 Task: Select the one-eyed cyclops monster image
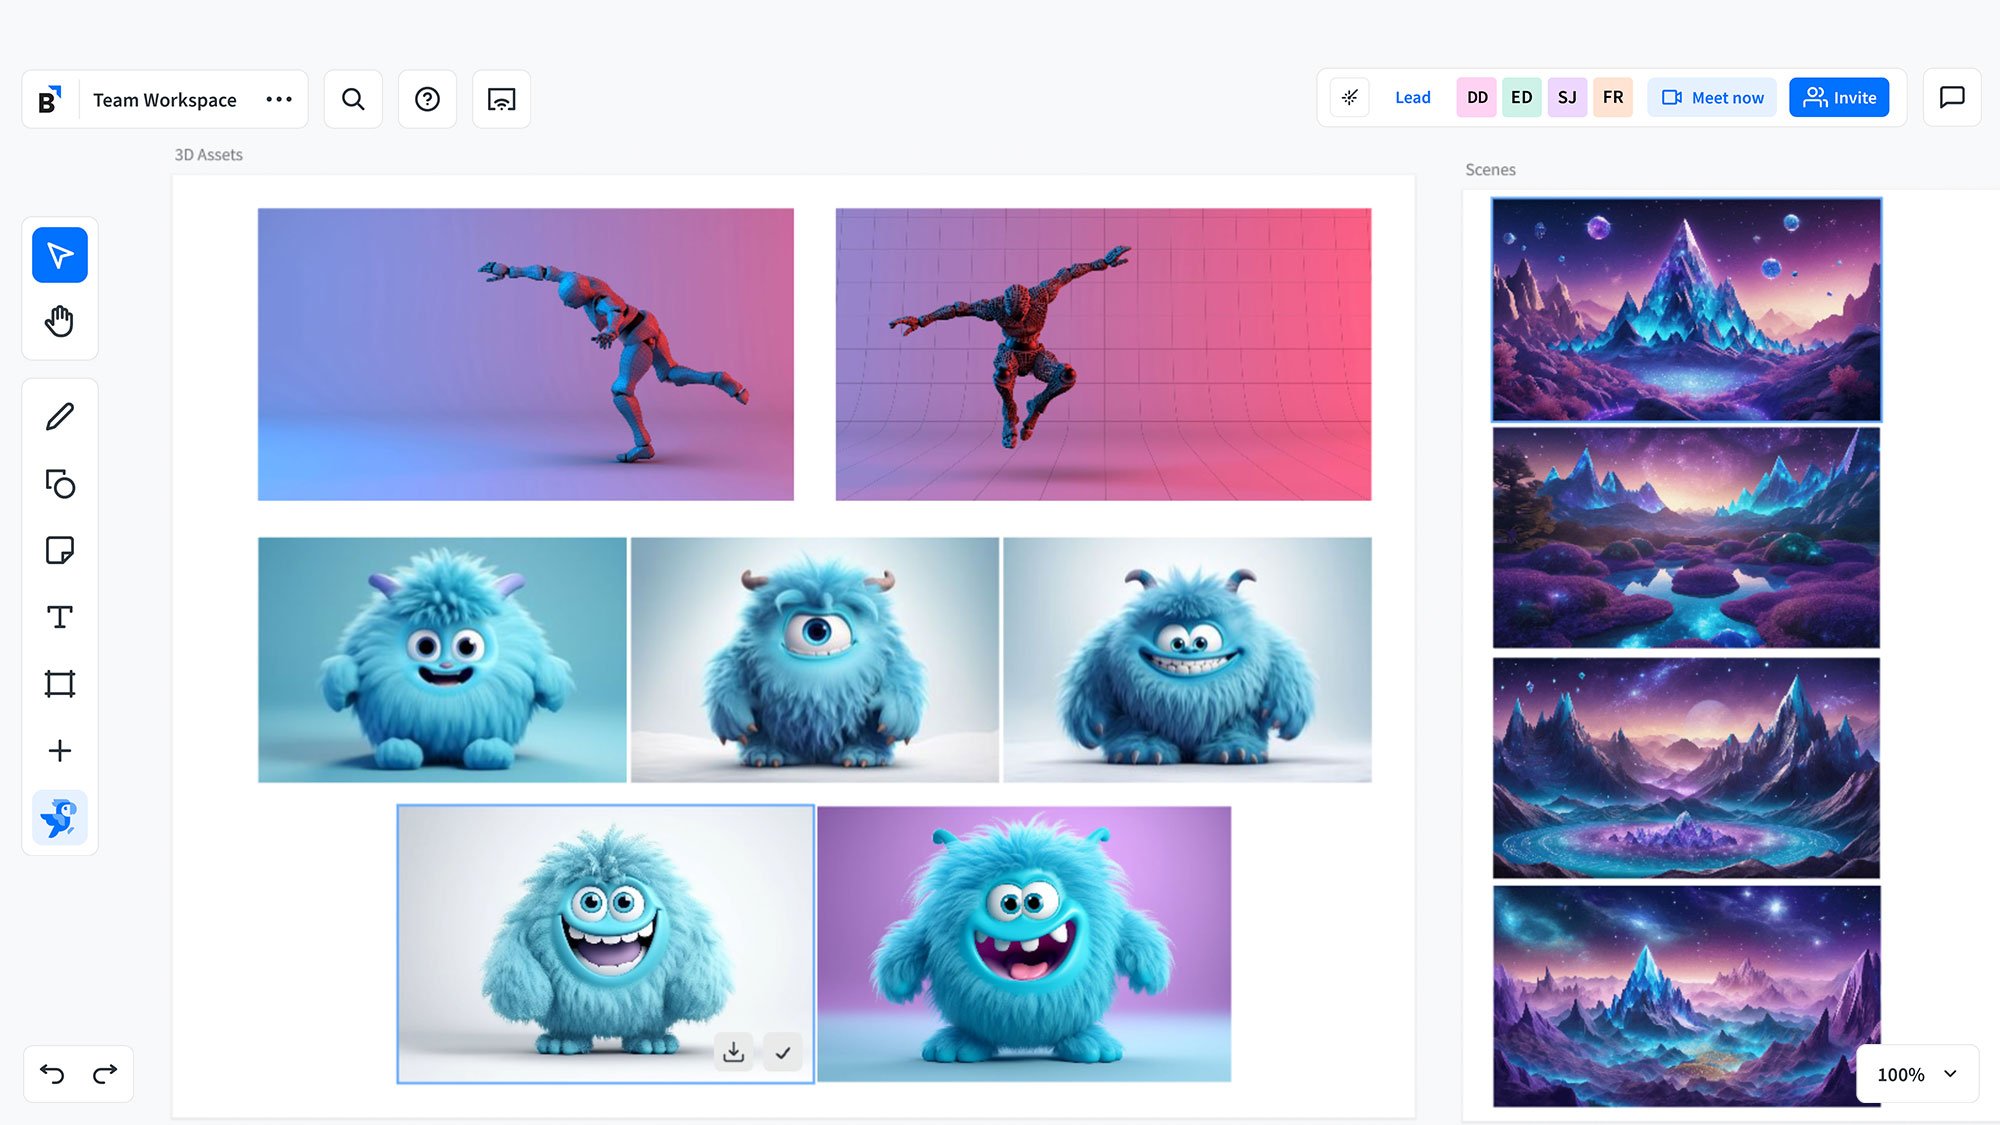pyautogui.click(x=815, y=660)
